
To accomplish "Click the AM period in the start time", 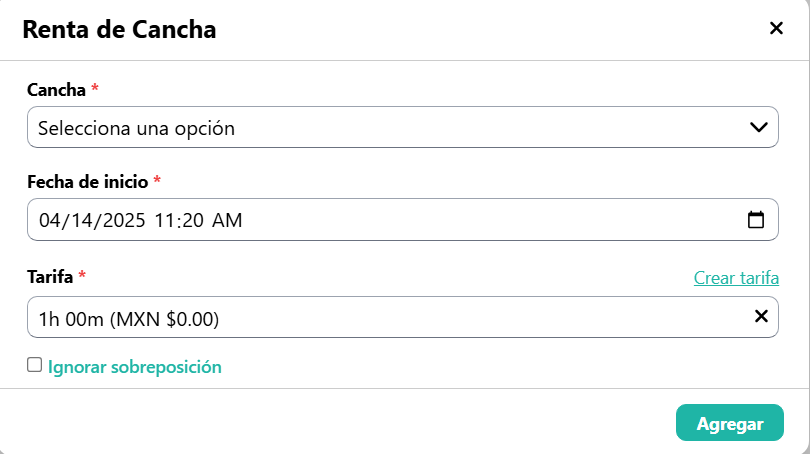I will coord(227,220).
